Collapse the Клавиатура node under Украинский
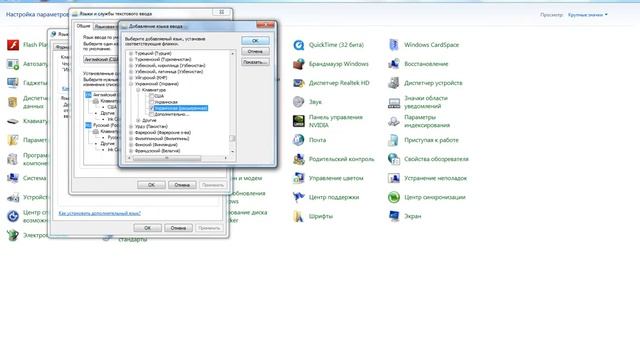The height and width of the screenshot is (360, 640). [138, 90]
